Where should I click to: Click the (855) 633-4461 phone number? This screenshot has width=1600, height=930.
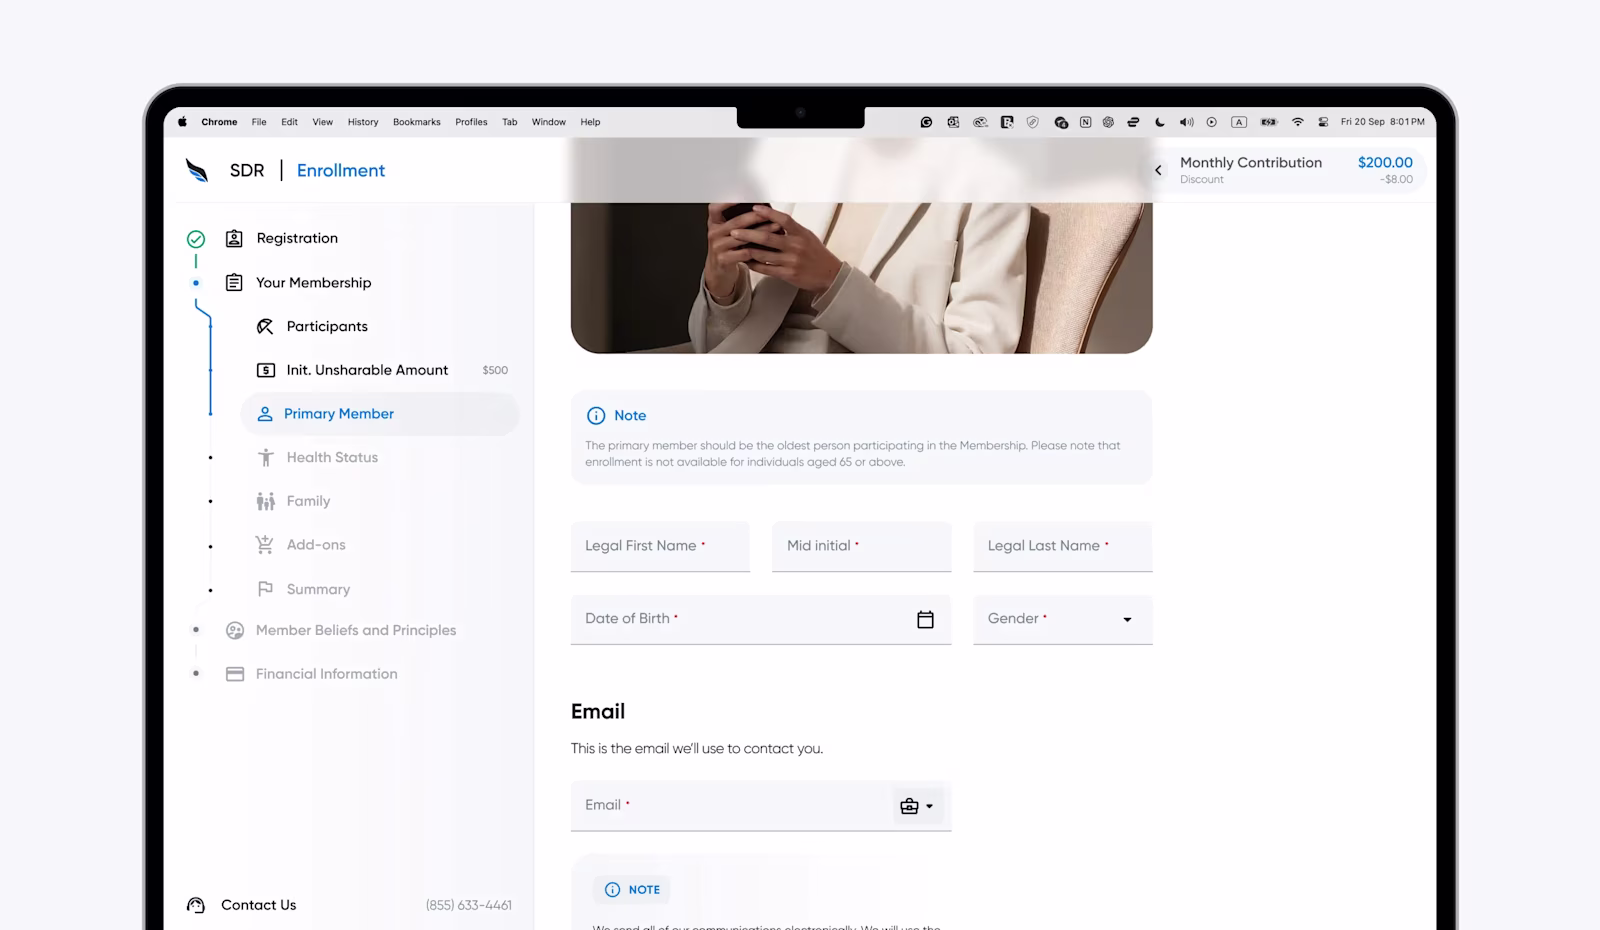(x=469, y=905)
